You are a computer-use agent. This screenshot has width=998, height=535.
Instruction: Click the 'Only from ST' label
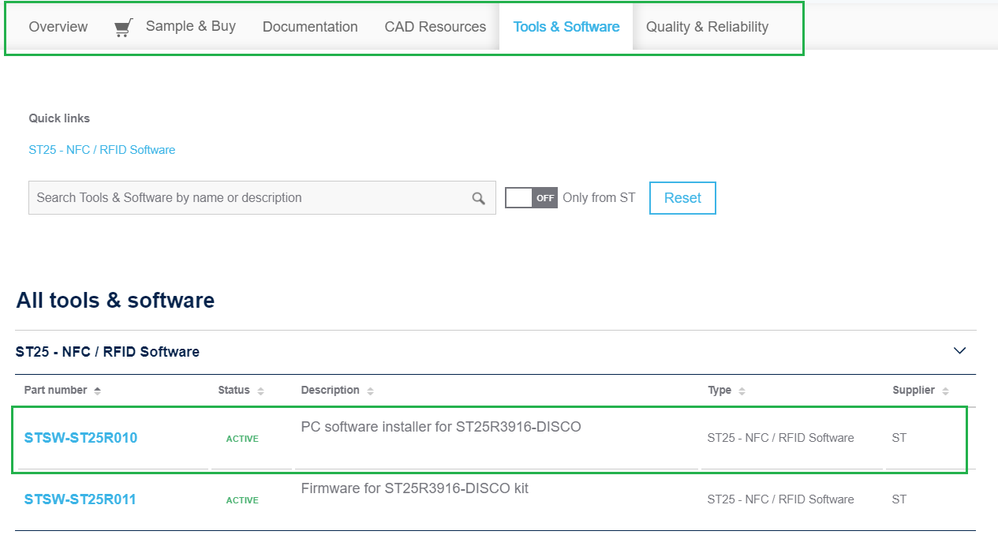pos(599,198)
